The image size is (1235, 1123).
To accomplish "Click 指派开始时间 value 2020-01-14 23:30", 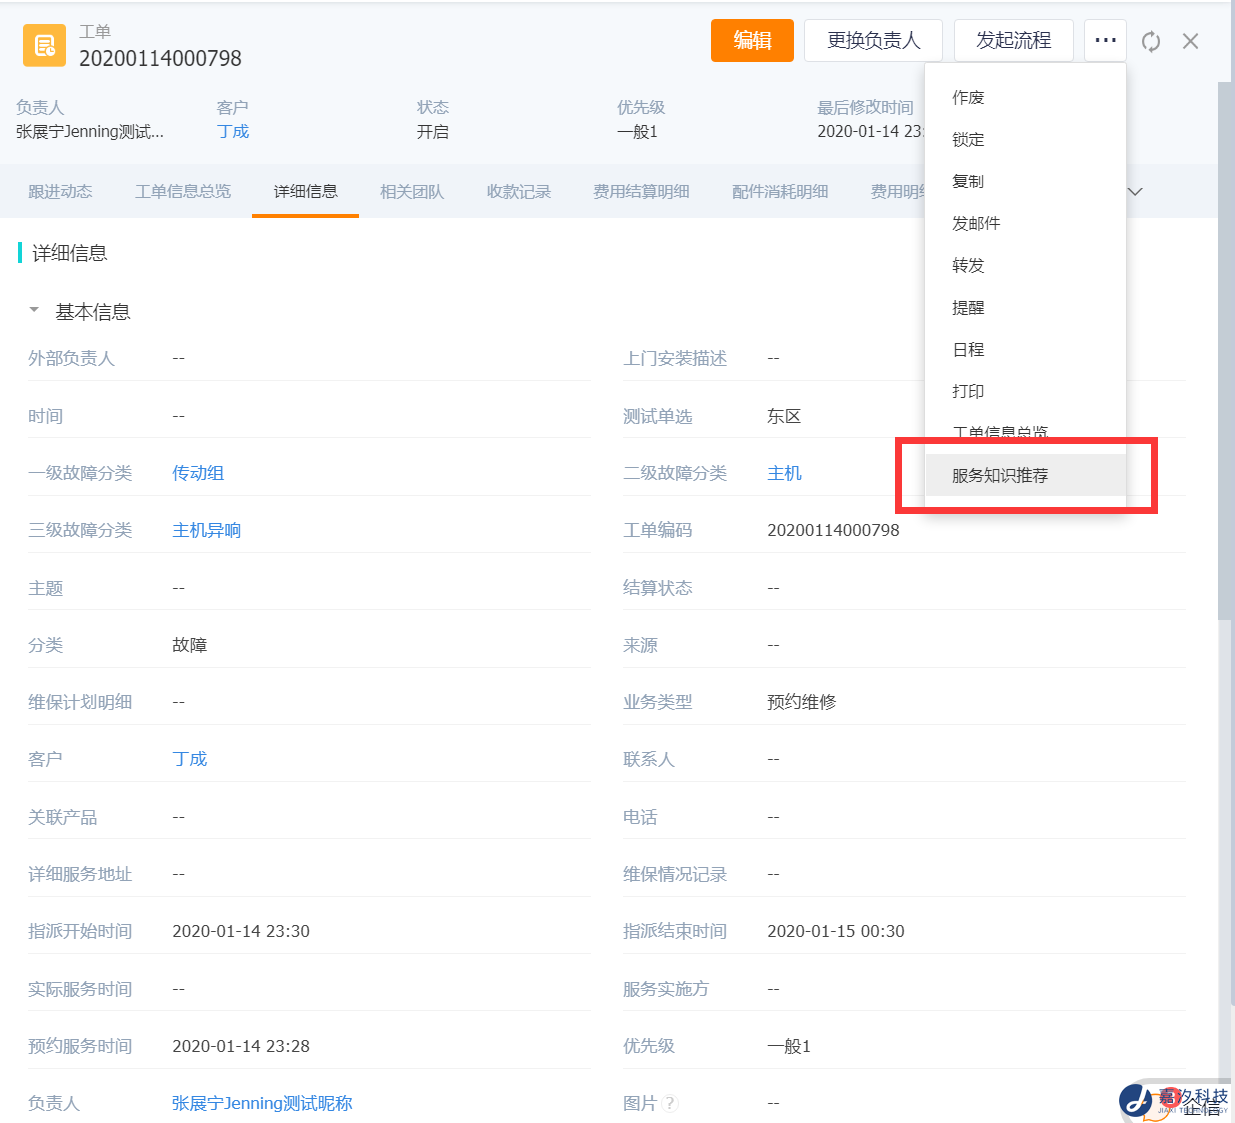I will coord(241,931).
